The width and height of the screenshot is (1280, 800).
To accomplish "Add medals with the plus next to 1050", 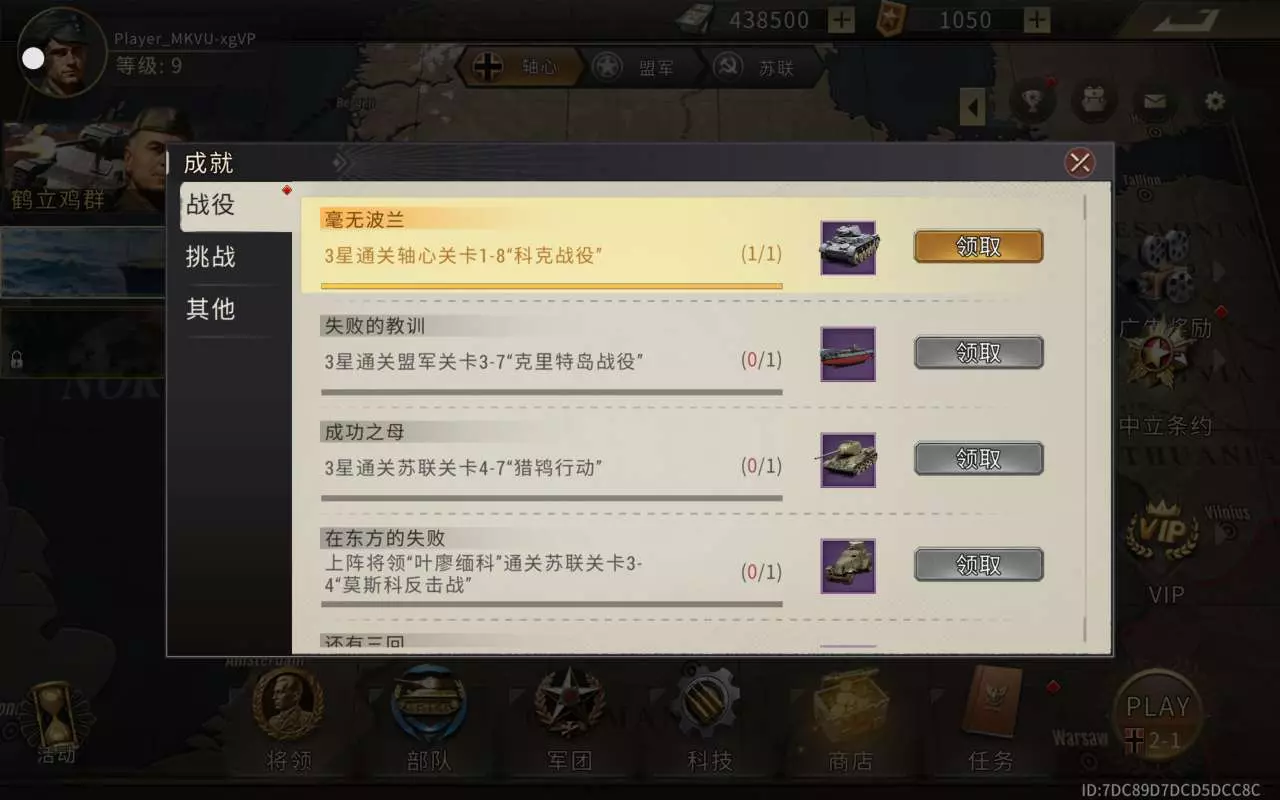I will [1038, 19].
